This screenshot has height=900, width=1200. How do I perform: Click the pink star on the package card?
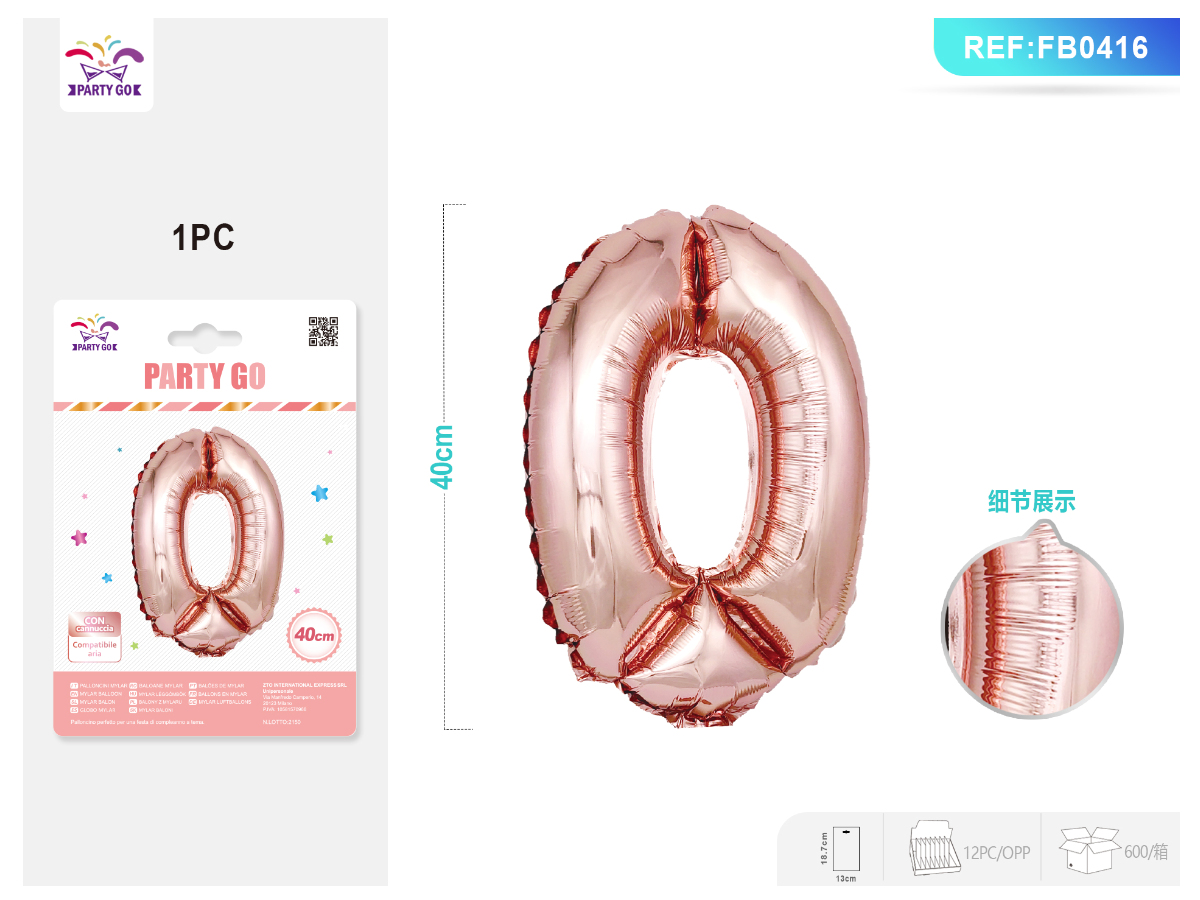80,537
